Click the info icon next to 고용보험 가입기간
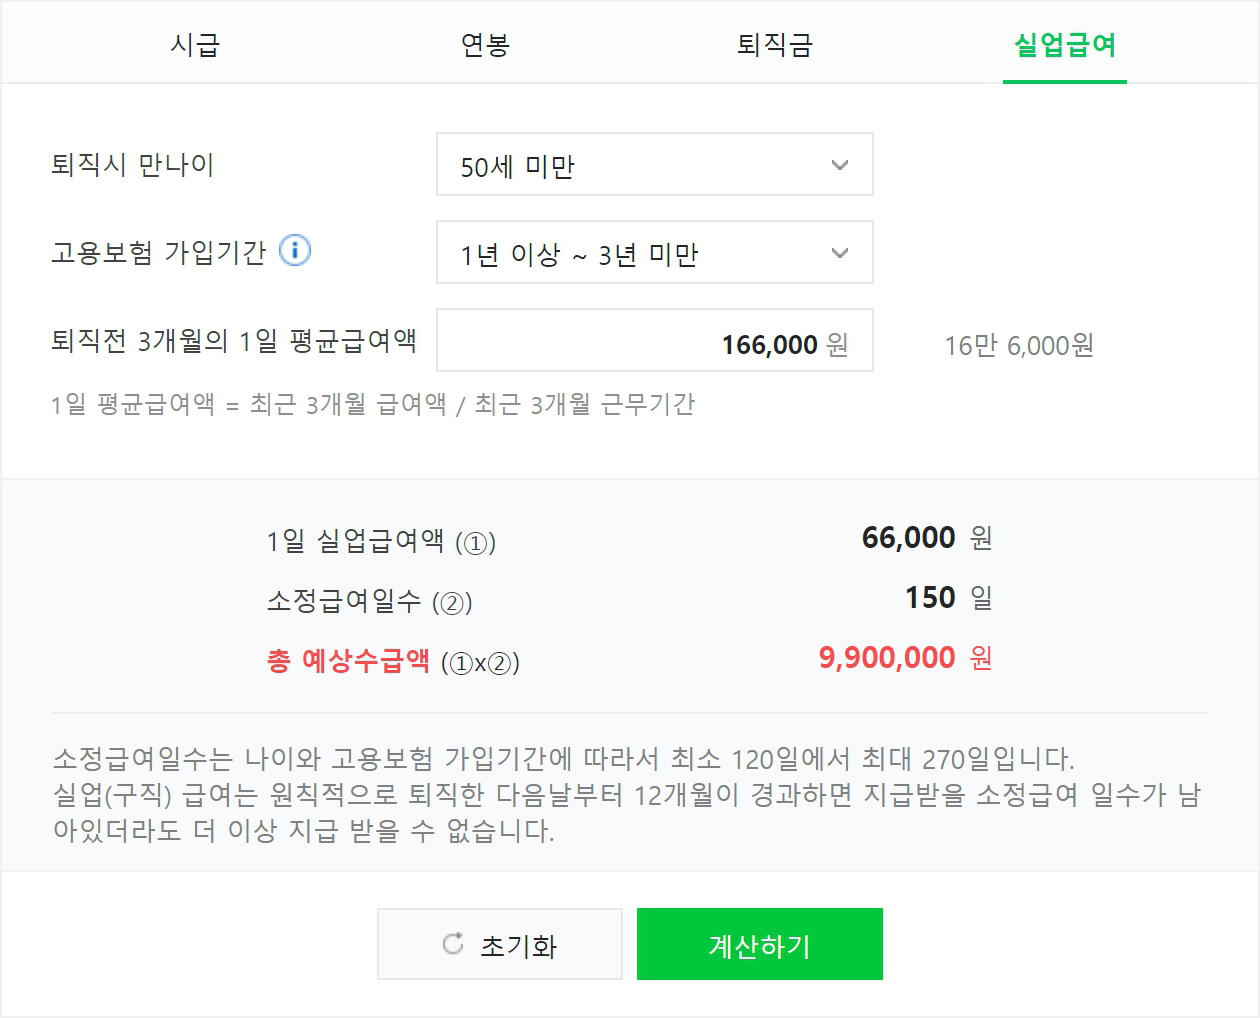The height and width of the screenshot is (1018, 1260). (296, 252)
